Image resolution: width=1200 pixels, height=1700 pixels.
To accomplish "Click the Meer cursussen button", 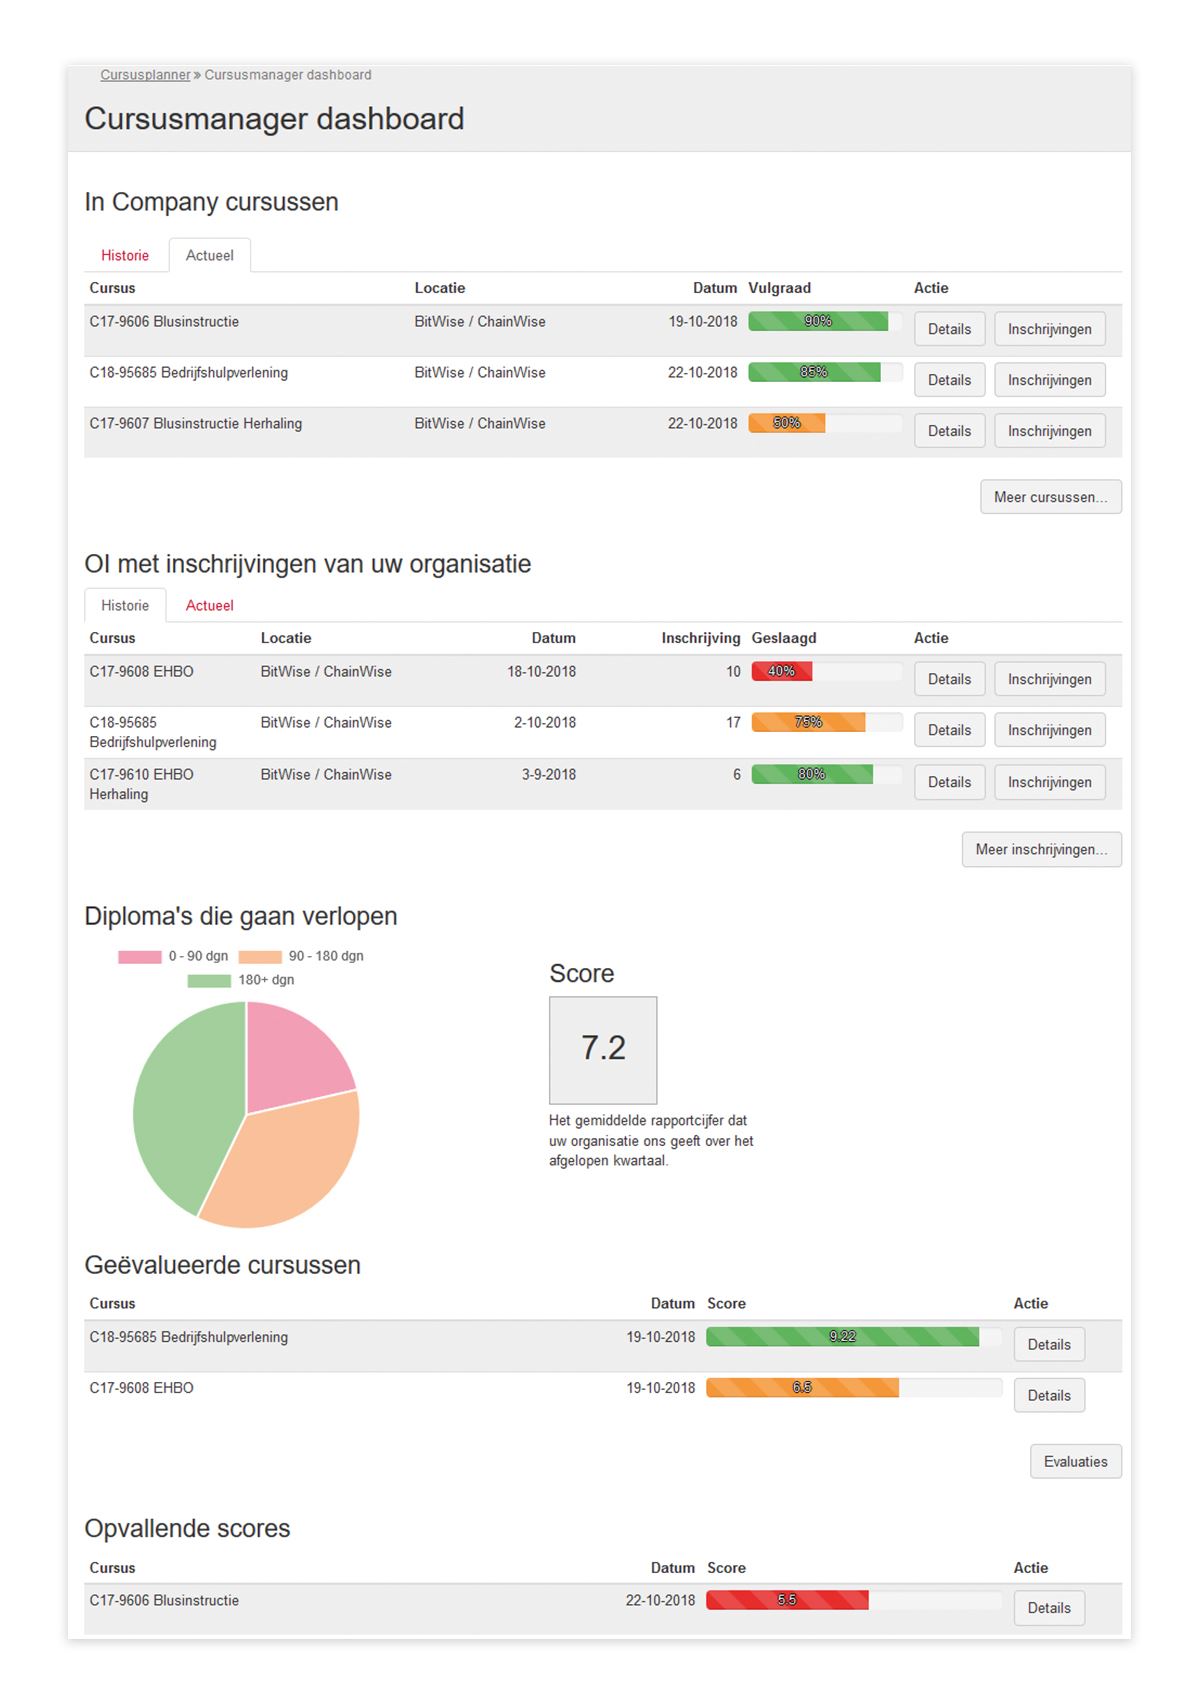I will (1050, 497).
